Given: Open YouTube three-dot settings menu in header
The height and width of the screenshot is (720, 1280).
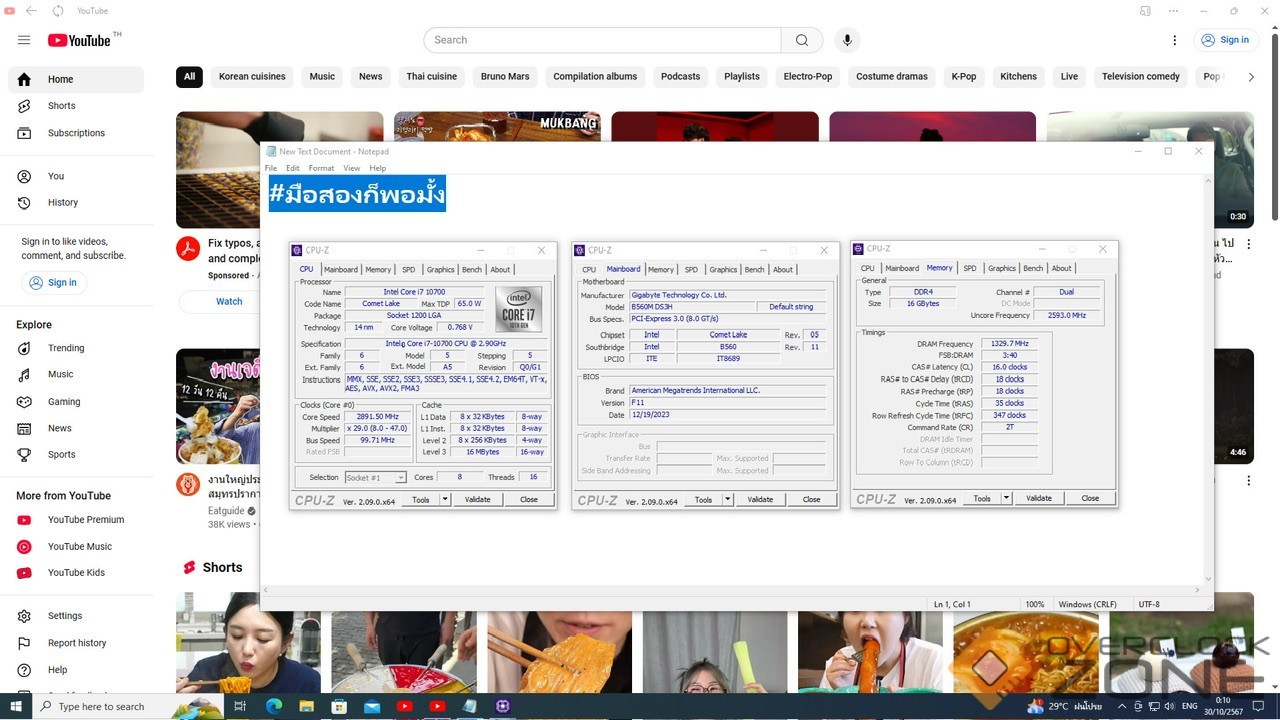Looking at the screenshot, I should pyautogui.click(x=1175, y=40).
